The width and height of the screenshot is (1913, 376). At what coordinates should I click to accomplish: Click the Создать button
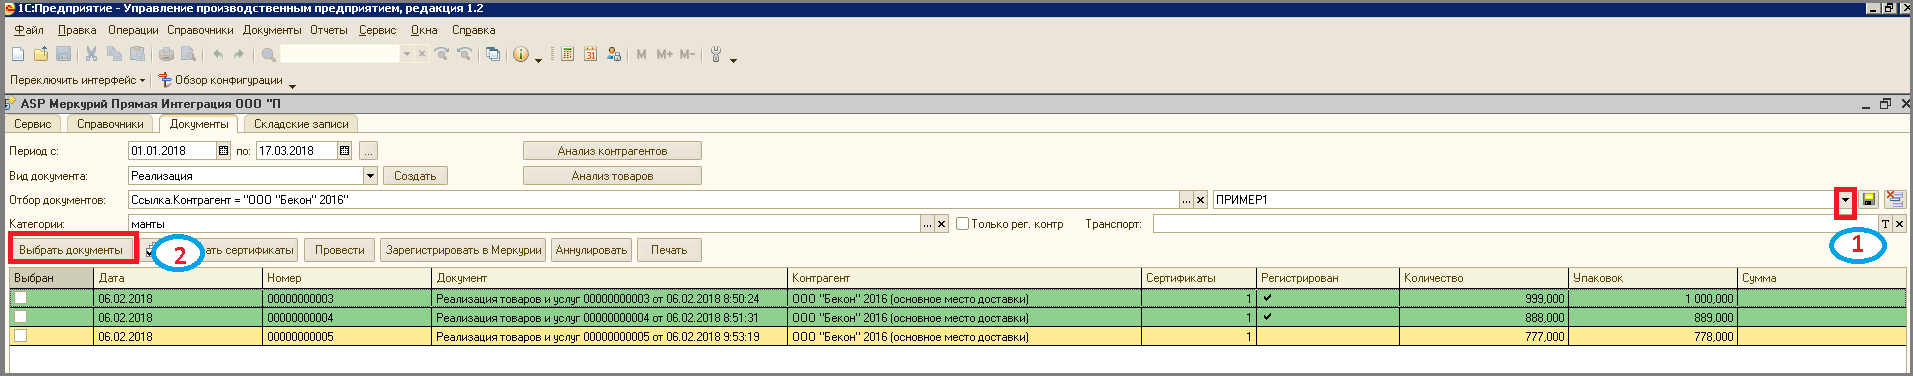click(415, 176)
